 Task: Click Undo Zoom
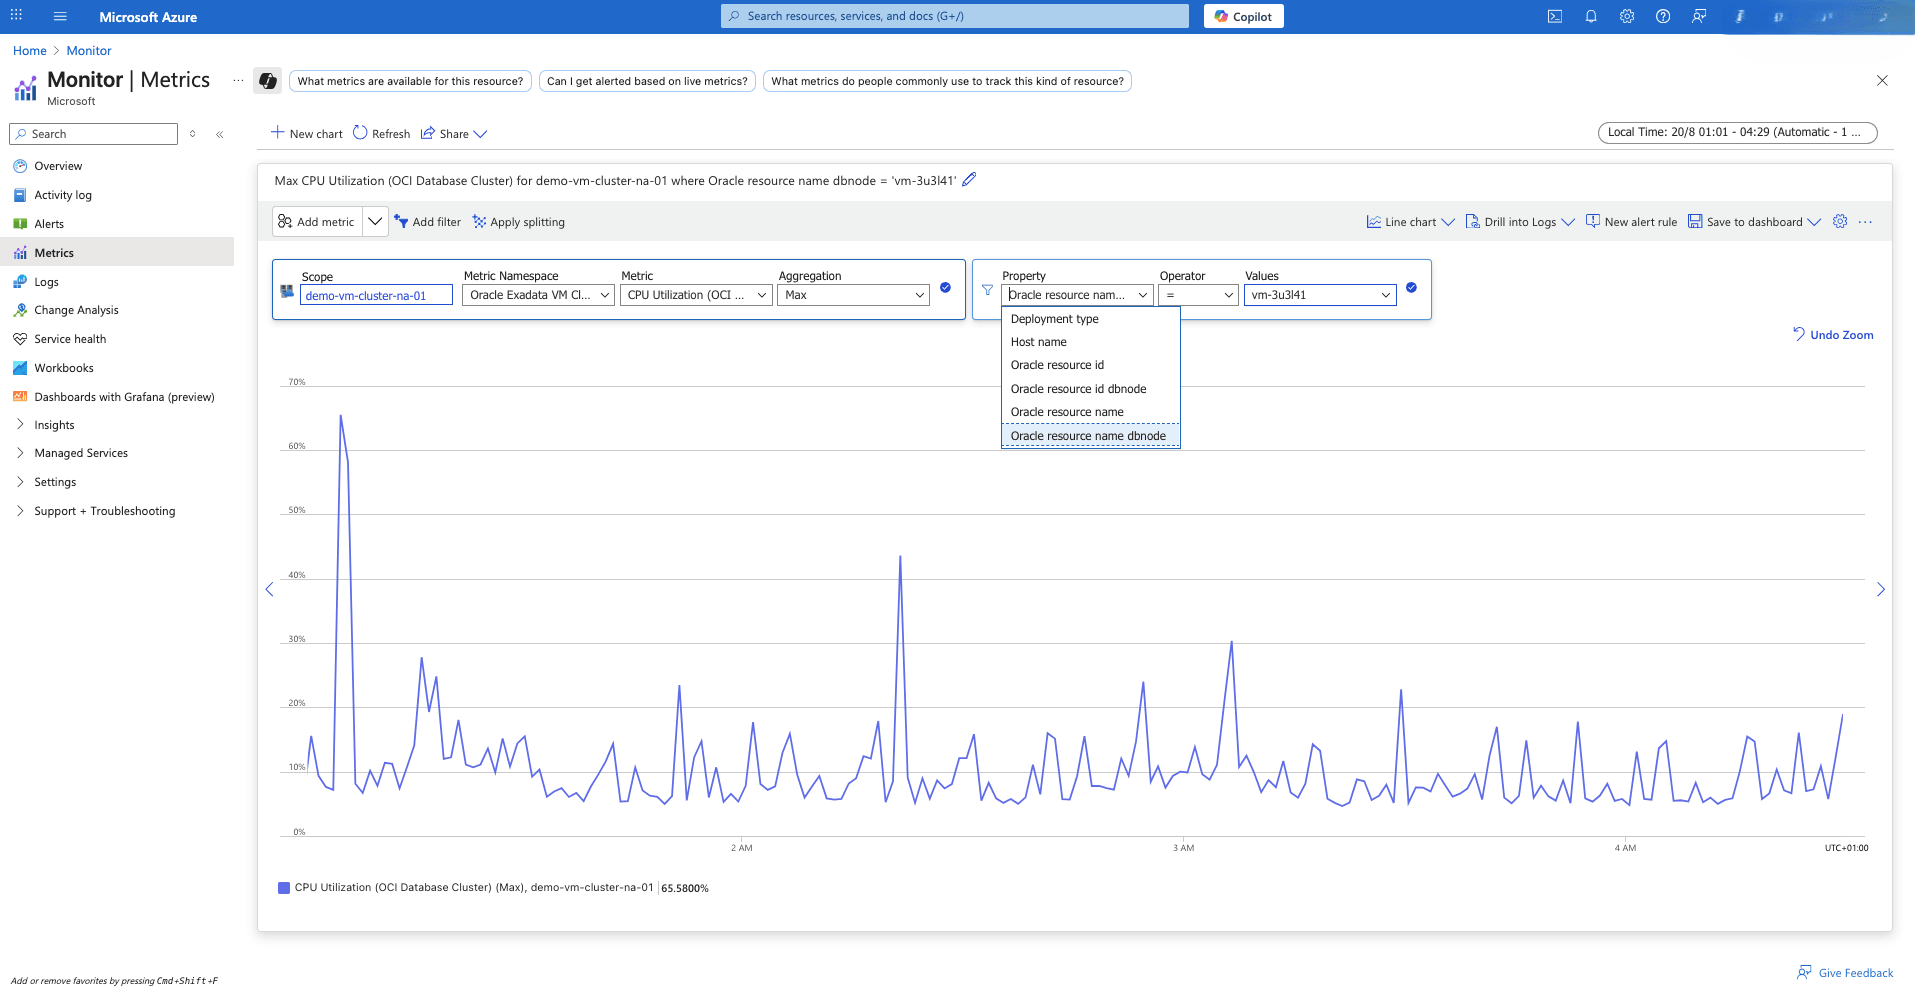1833,335
